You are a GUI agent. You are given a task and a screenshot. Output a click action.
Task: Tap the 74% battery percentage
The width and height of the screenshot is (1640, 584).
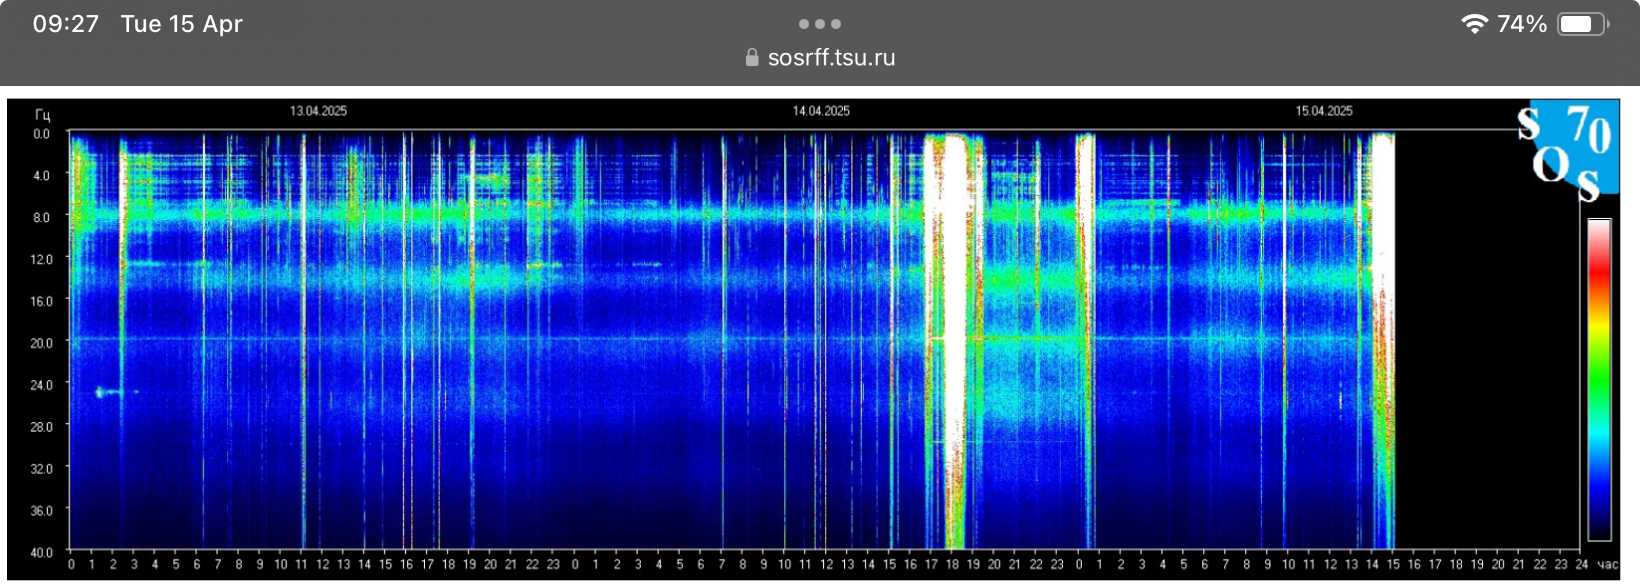click(x=1522, y=24)
